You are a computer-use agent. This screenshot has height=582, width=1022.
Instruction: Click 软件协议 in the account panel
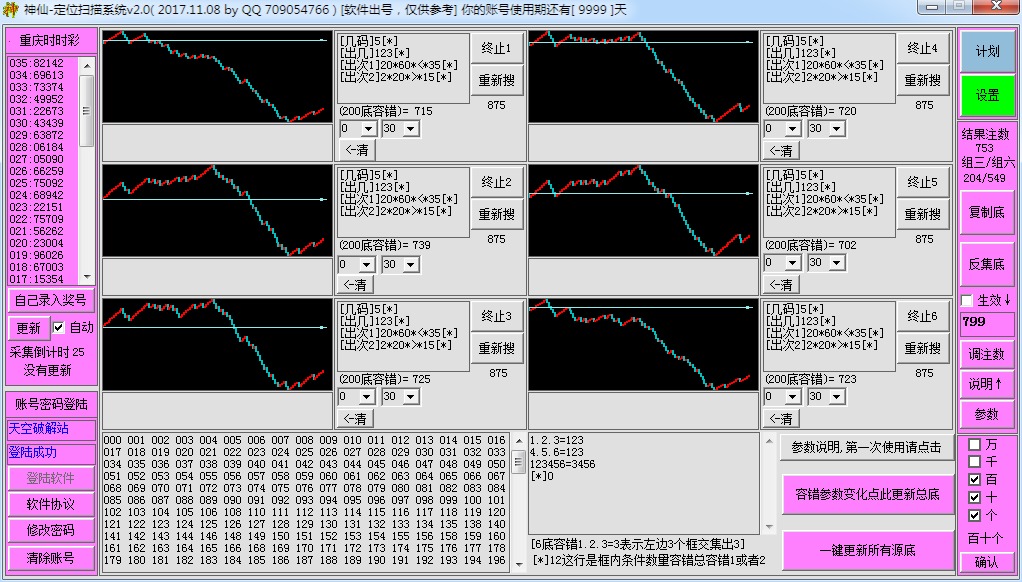click(50, 504)
